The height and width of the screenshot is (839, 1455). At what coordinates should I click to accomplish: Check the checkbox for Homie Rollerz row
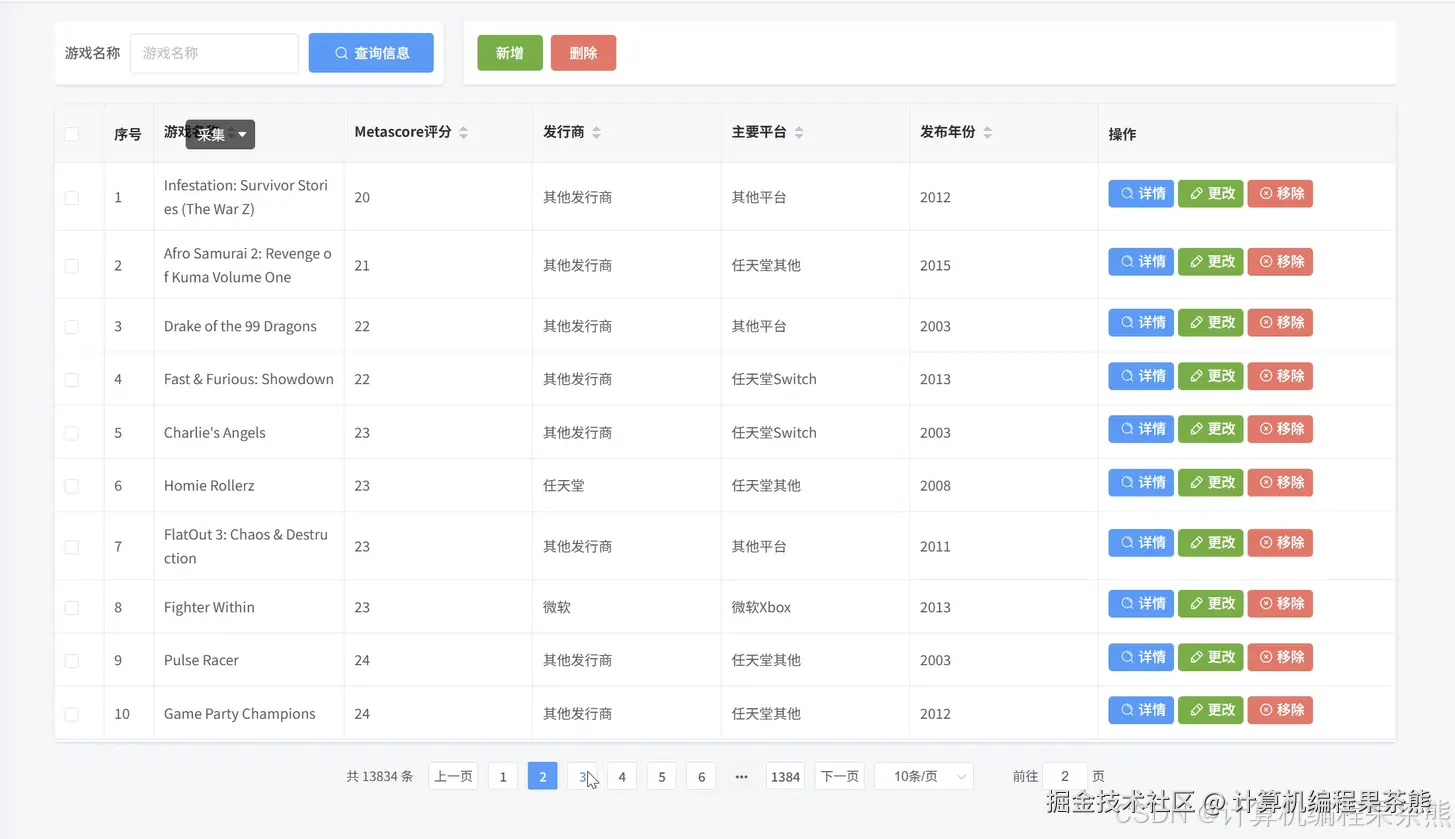[x=71, y=485]
